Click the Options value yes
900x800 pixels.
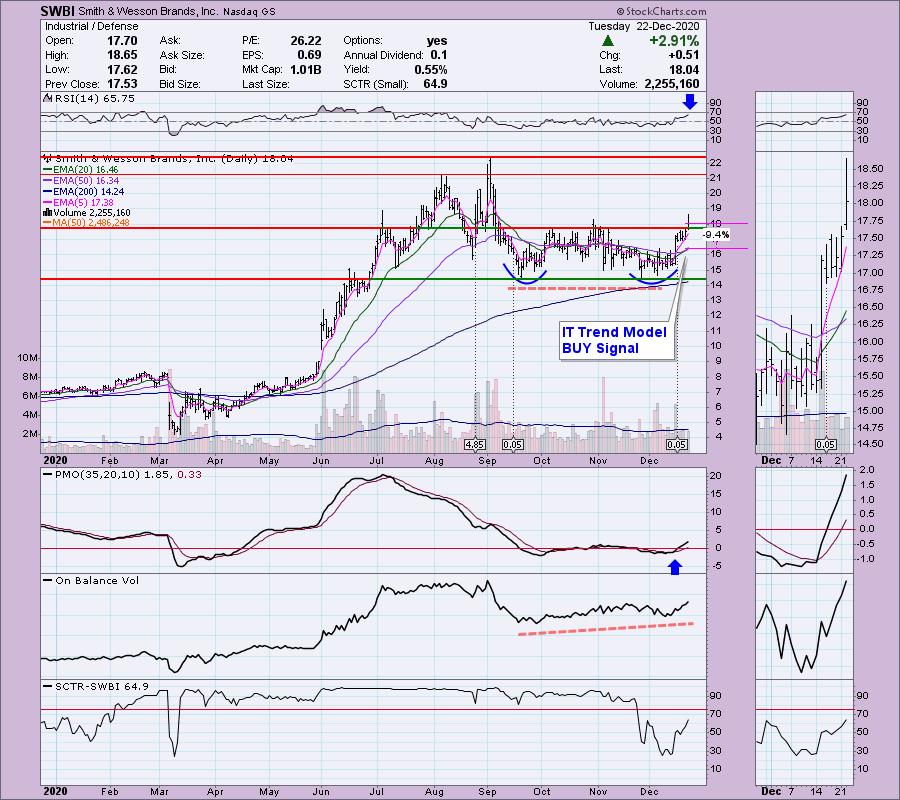(x=437, y=41)
